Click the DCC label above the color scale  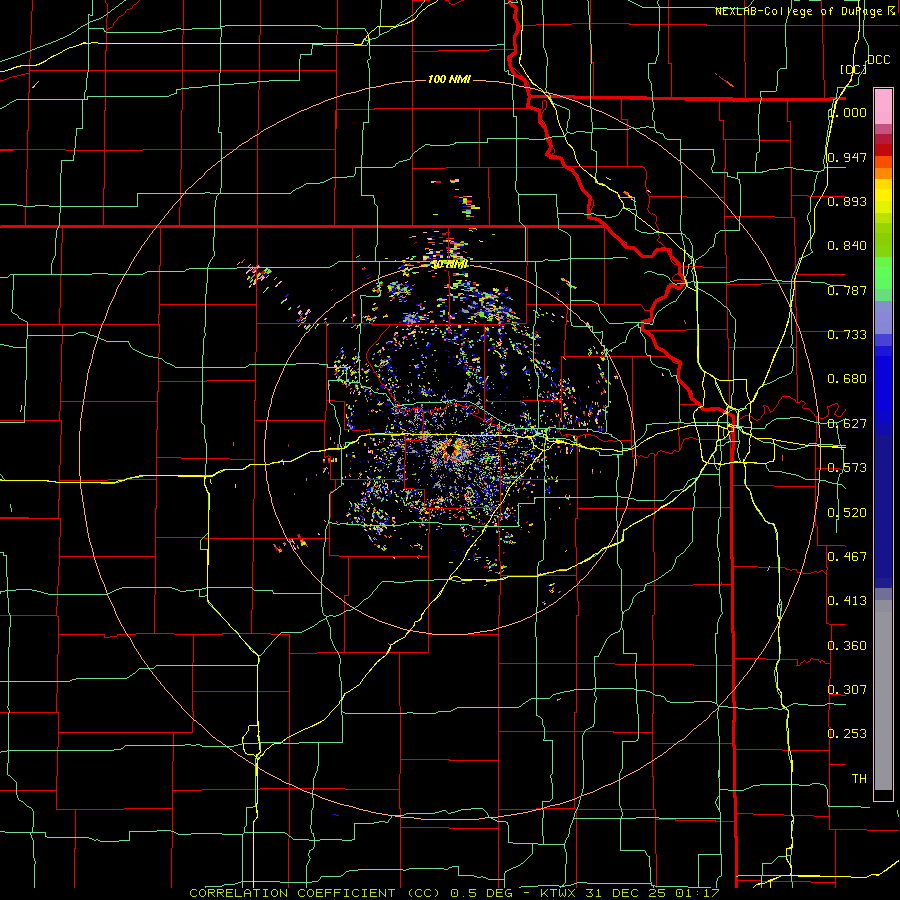879,60
